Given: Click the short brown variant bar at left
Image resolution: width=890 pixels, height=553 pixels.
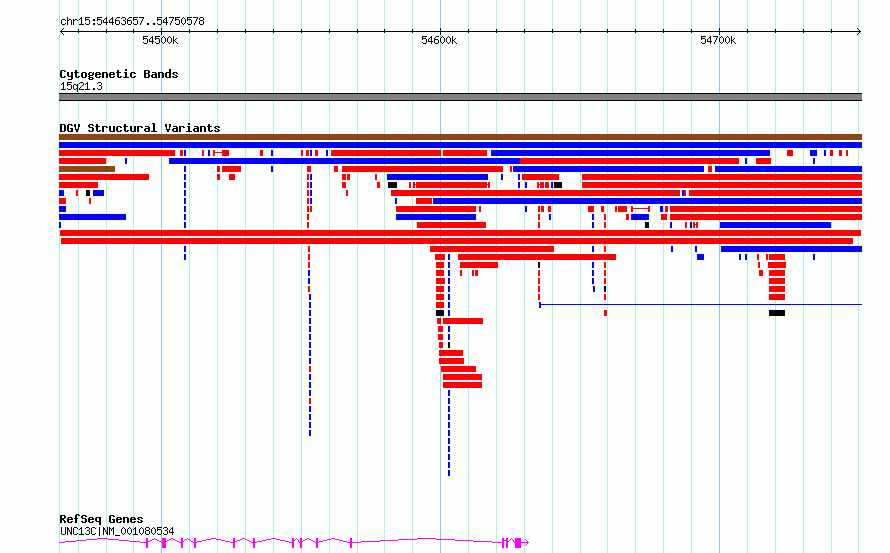Looking at the screenshot, I should coord(87,169).
